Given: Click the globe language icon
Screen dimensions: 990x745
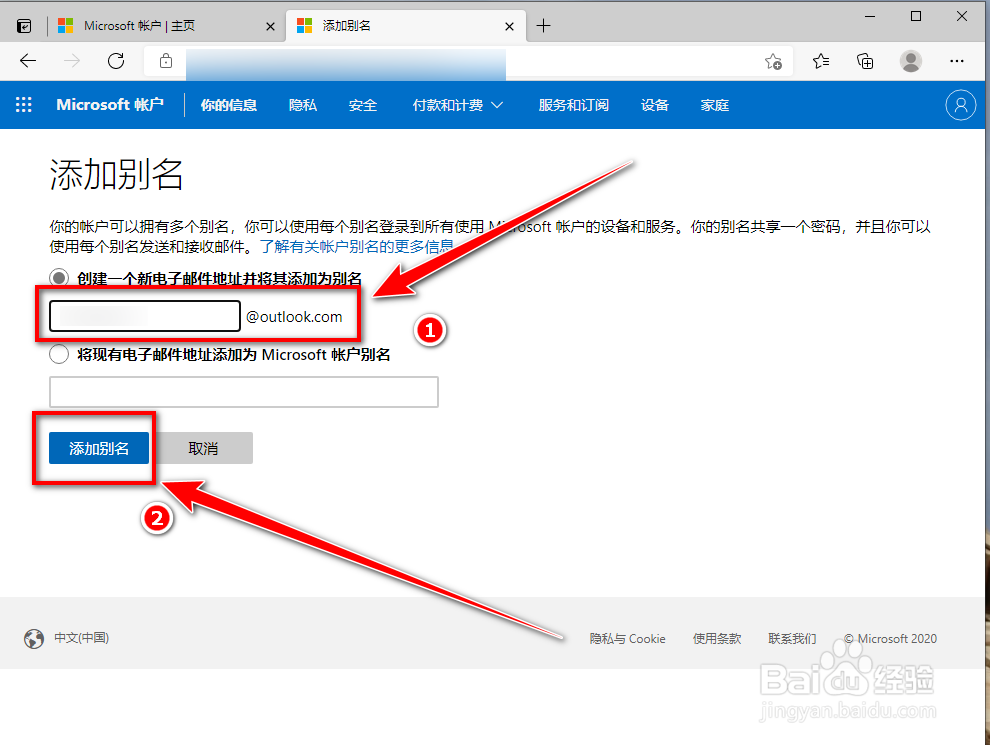Looking at the screenshot, I should coord(34,638).
